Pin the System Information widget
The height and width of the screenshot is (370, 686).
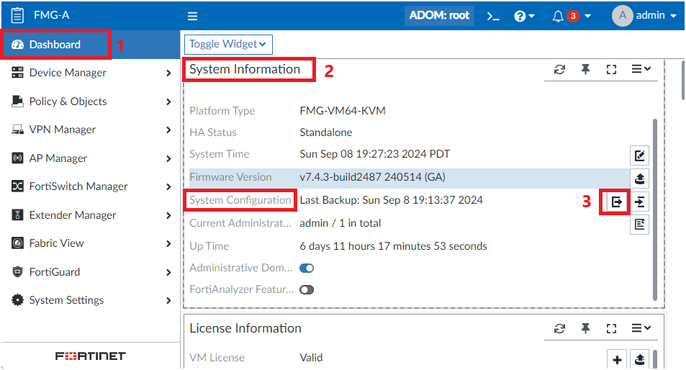[x=585, y=69]
